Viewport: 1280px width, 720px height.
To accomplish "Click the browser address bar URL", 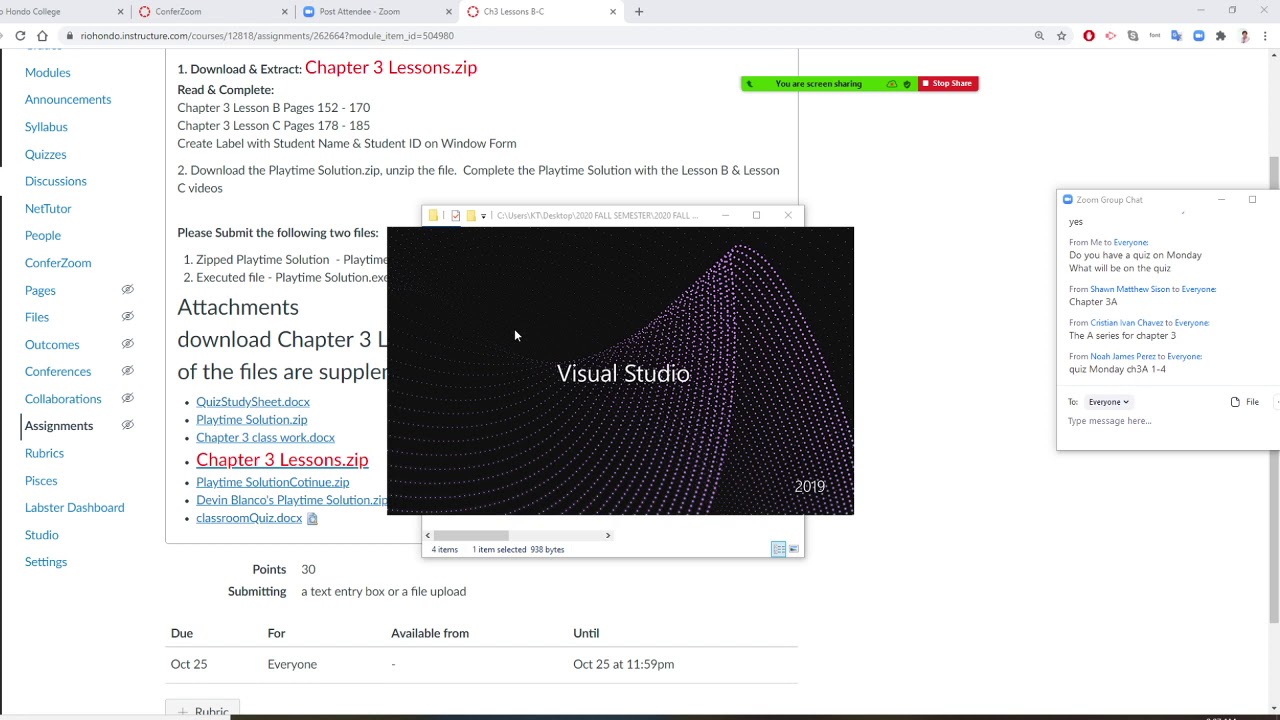I will tap(267, 36).
